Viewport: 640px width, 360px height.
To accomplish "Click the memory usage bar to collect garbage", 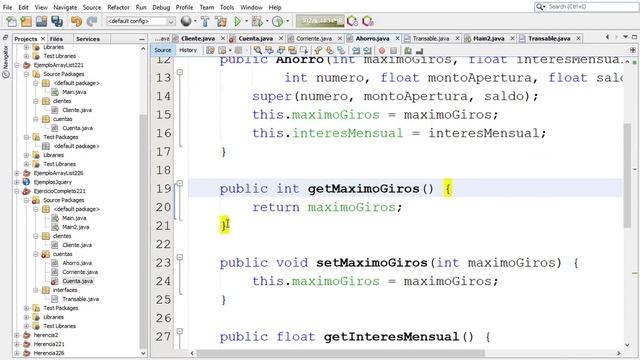I will [x=320, y=21].
